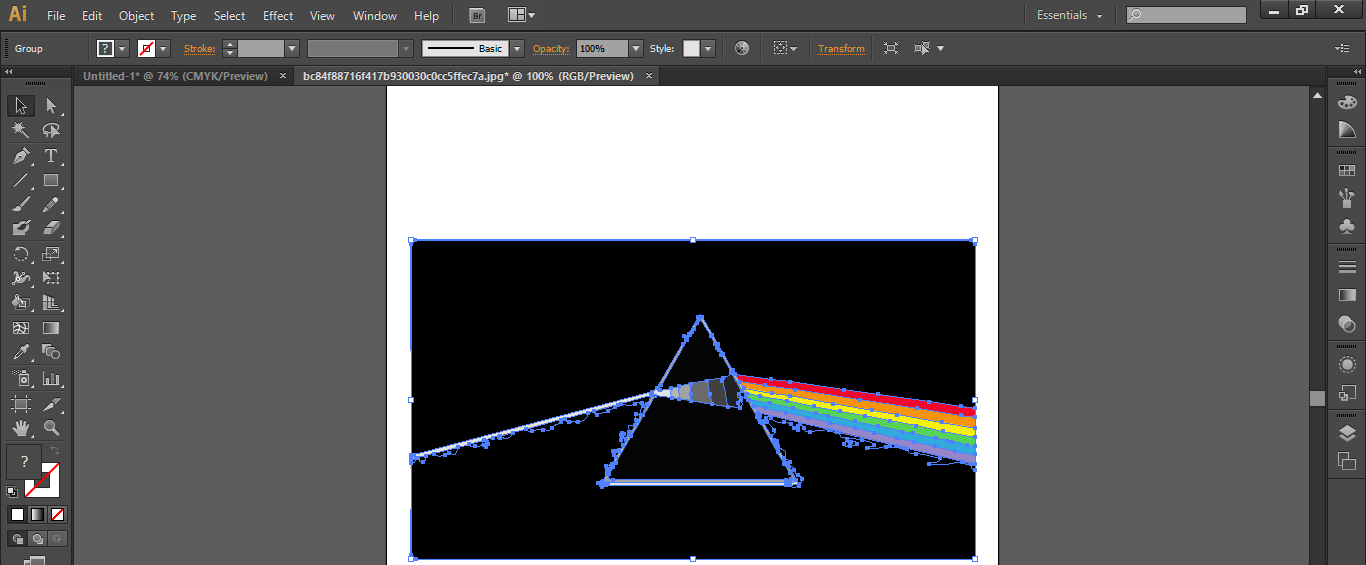The image size is (1366, 565).
Task: Open the Basic brush definition dropdown
Action: pyautogui.click(x=517, y=48)
